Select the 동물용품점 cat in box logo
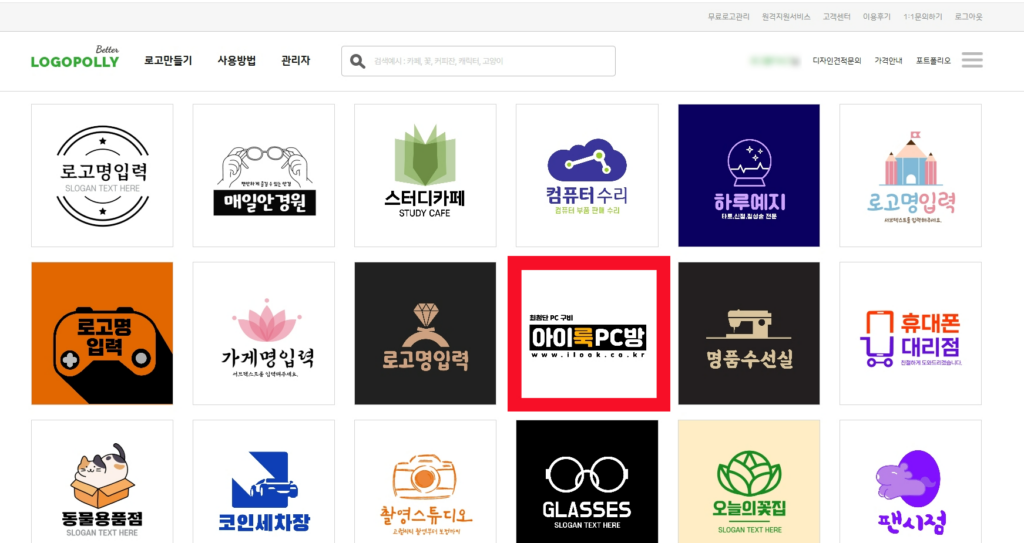 pyautogui.click(x=103, y=482)
